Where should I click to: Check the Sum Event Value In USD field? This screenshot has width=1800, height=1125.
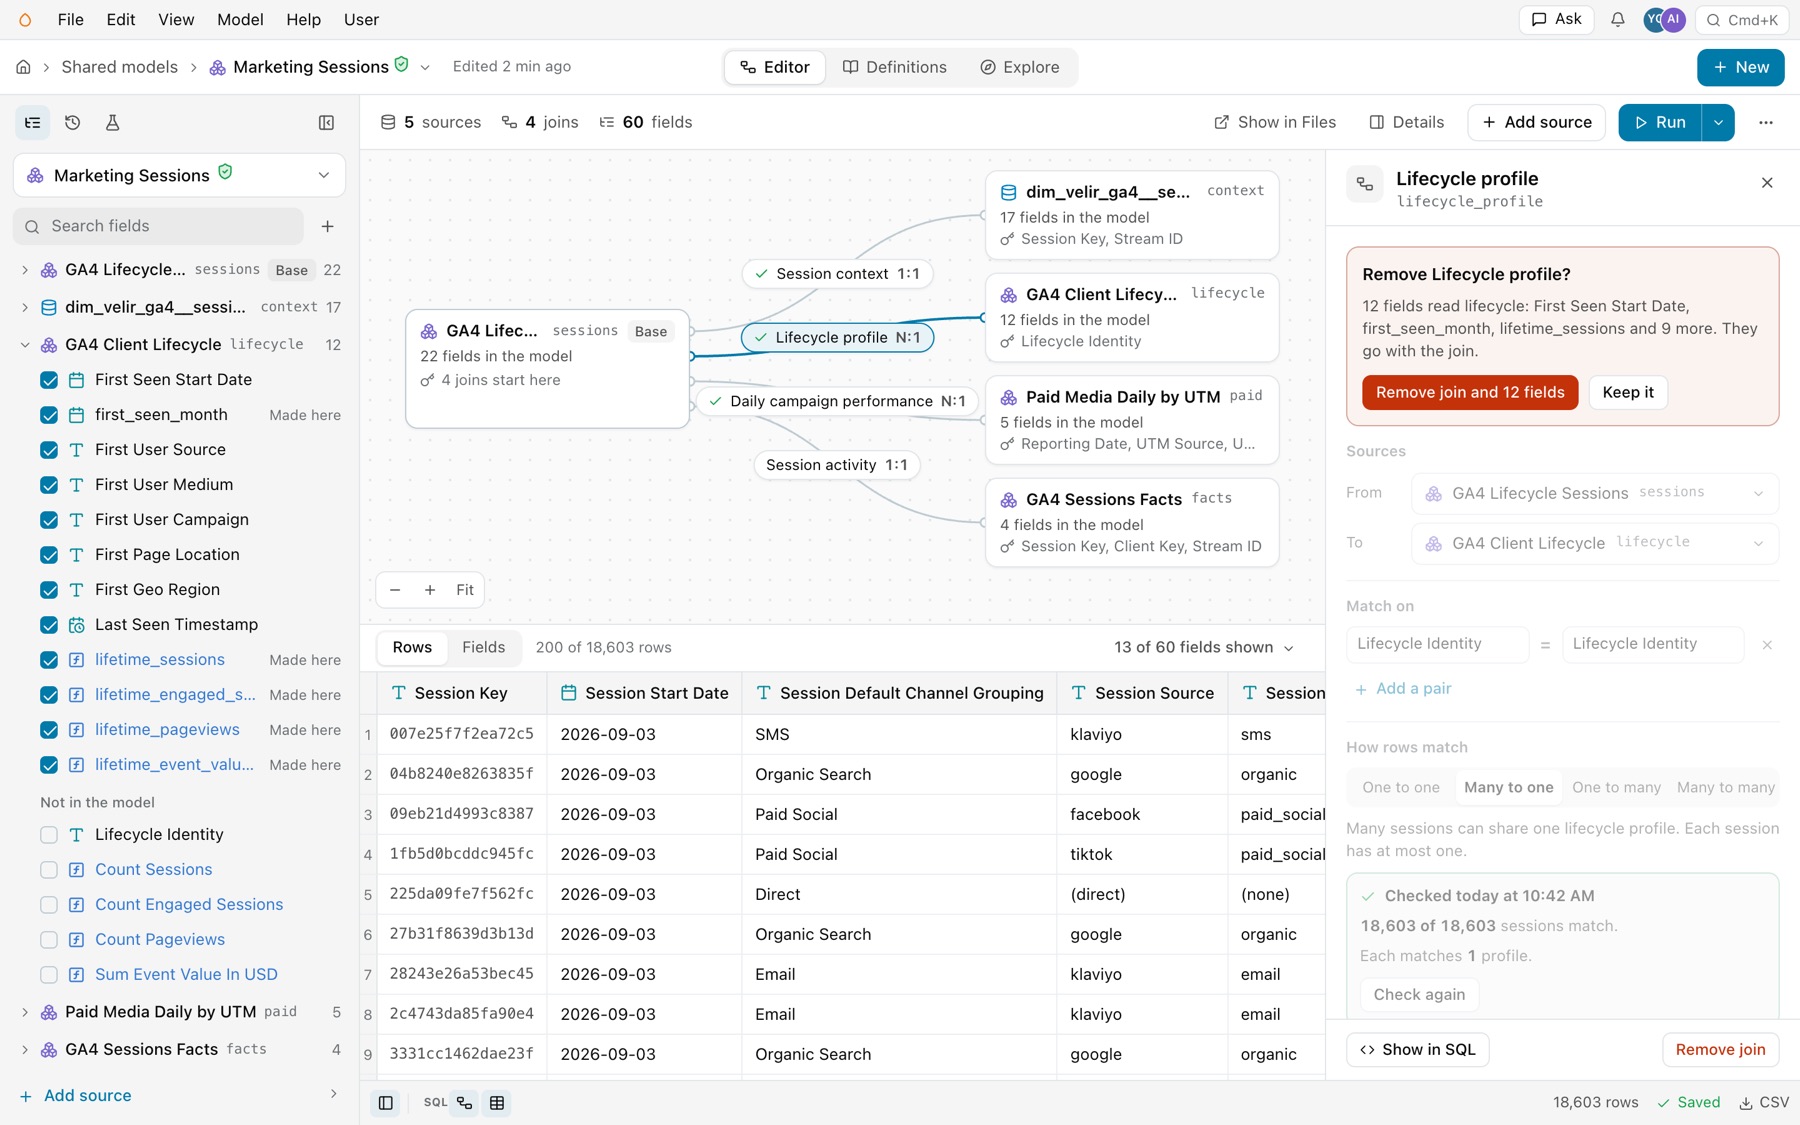[x=49, y=975]
